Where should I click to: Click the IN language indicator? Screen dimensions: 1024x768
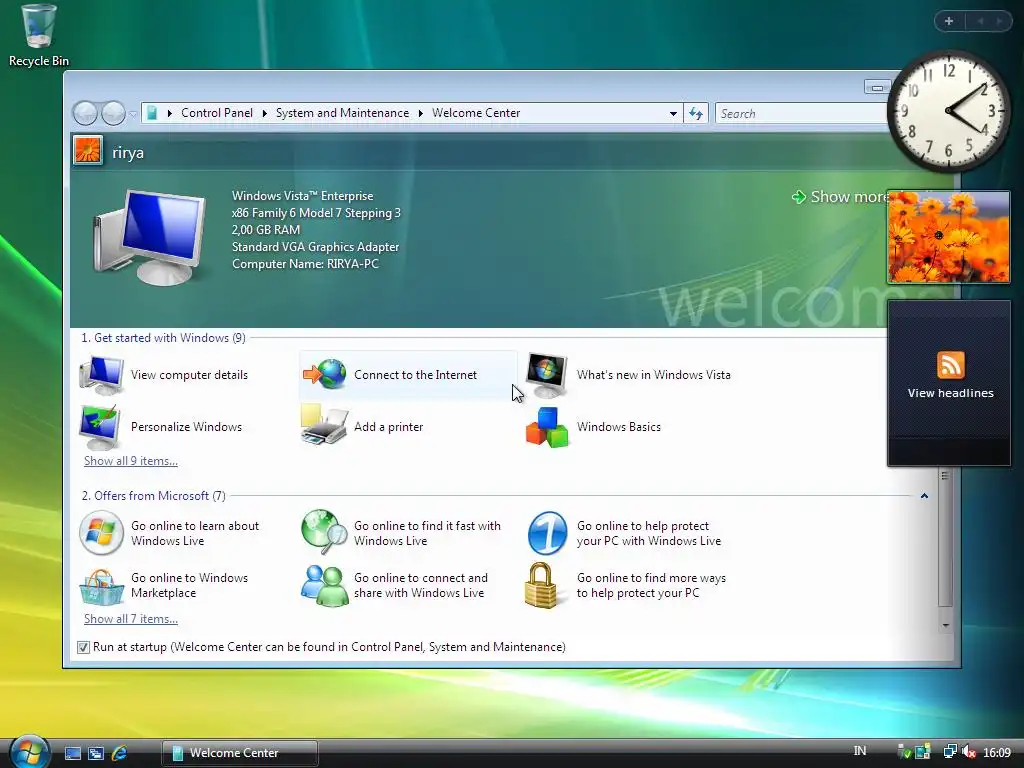[x=860, y=751]
